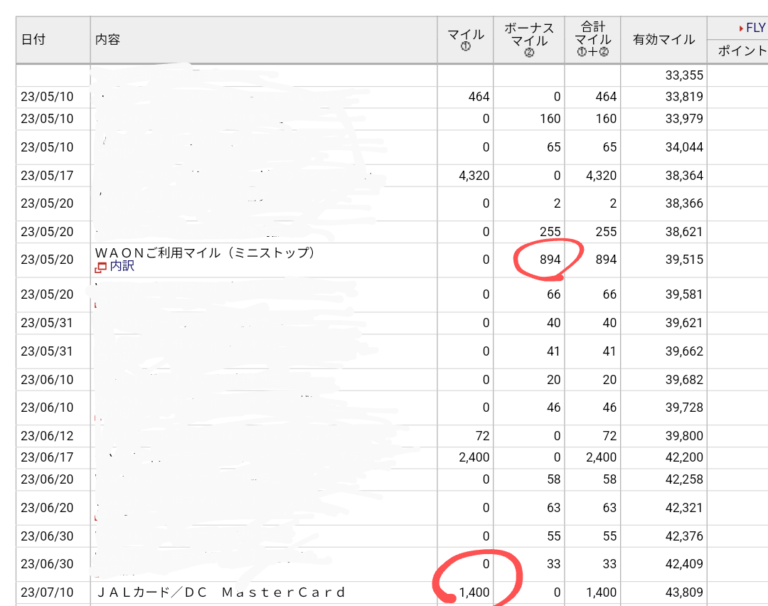Click the 有効マイル column header
Image resolution: width=768 pixels, height=606 pixels.
663,40
